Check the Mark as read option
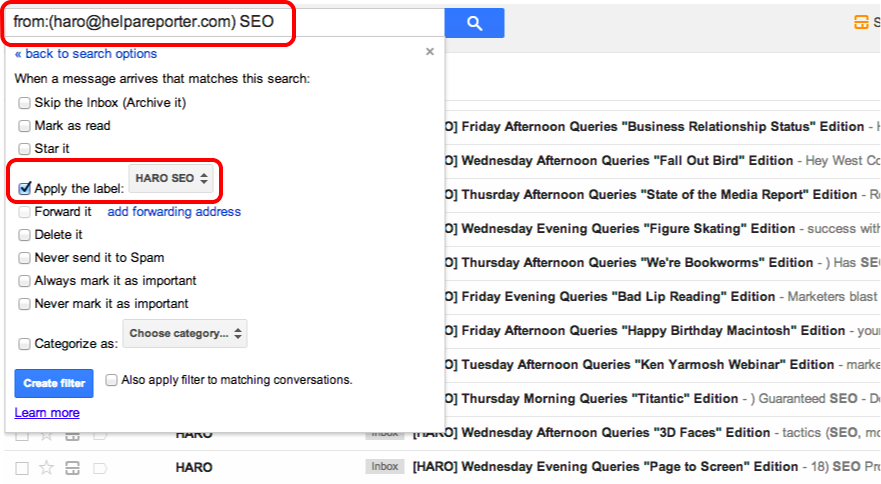The height and width of the screenshot is (484, 881). 24,126
